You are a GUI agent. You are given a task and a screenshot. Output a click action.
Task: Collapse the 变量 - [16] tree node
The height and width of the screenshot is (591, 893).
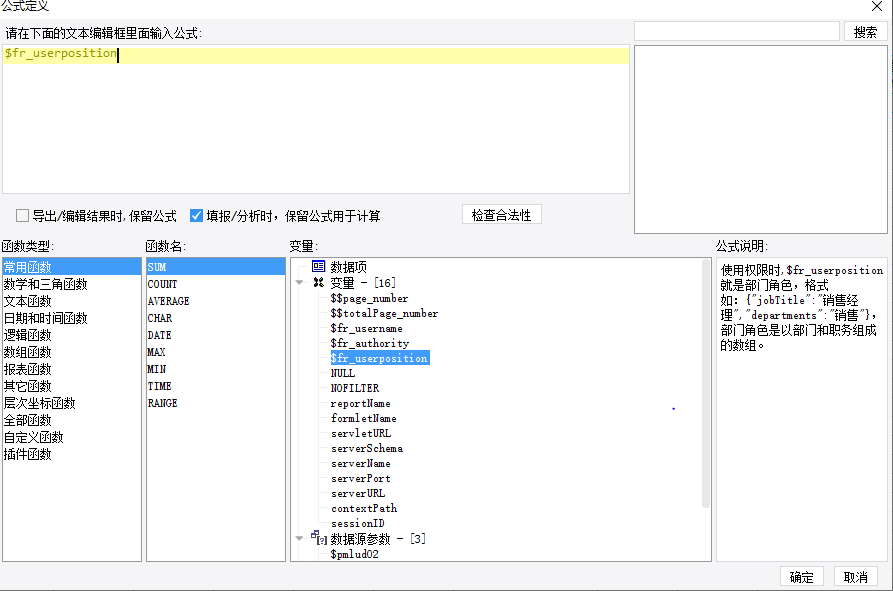pos(300,282)
